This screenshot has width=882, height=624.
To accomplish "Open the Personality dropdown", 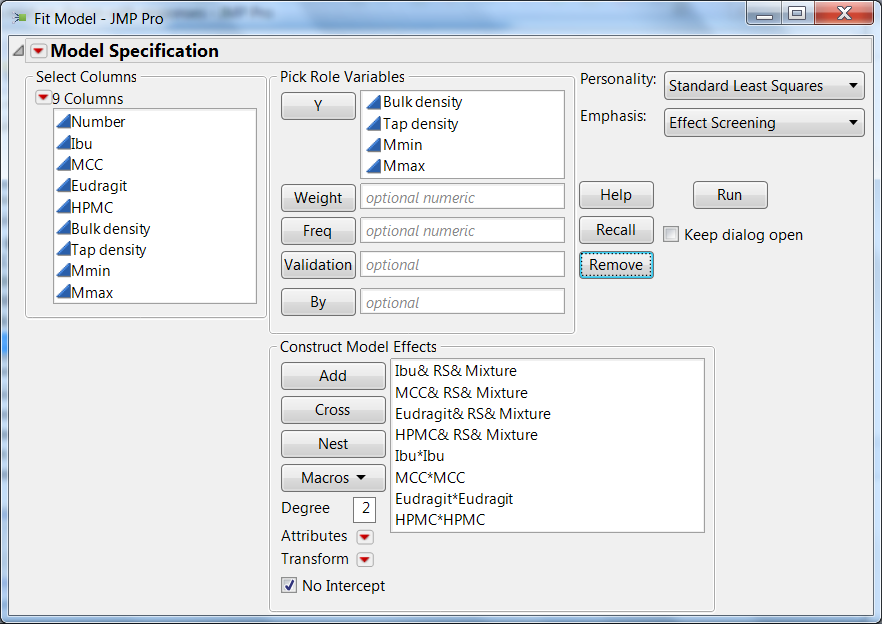I will point(764,86).
